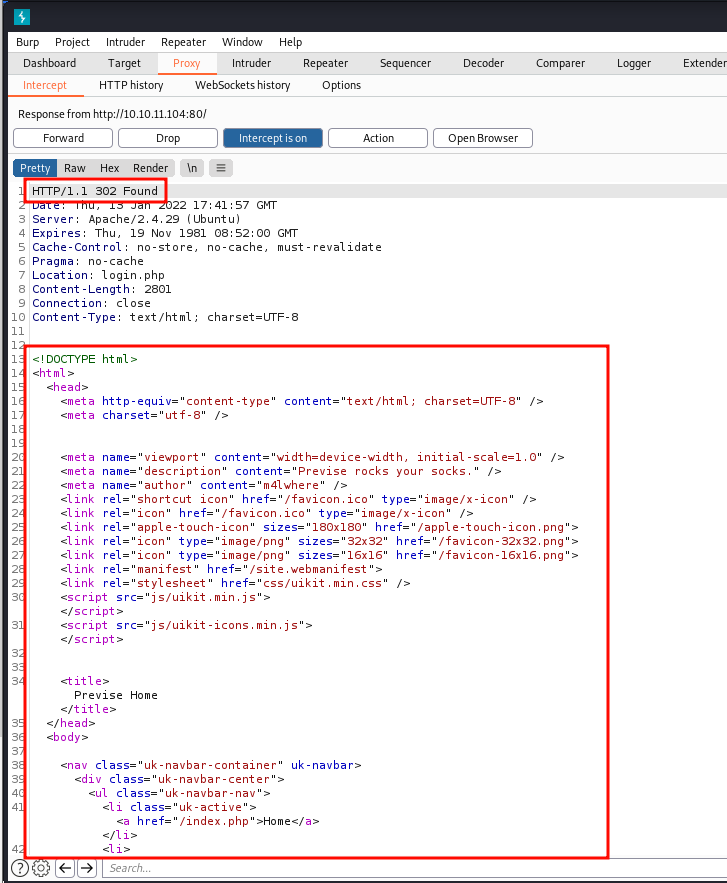Open the message editor hamburger menu
Viewport: 727px width, 883px height.
click(220, 168)
